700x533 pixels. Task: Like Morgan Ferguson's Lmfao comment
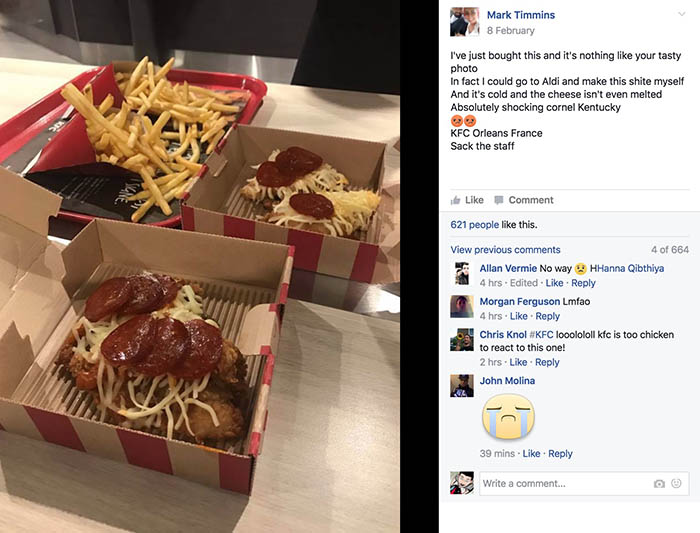(518, 316)
